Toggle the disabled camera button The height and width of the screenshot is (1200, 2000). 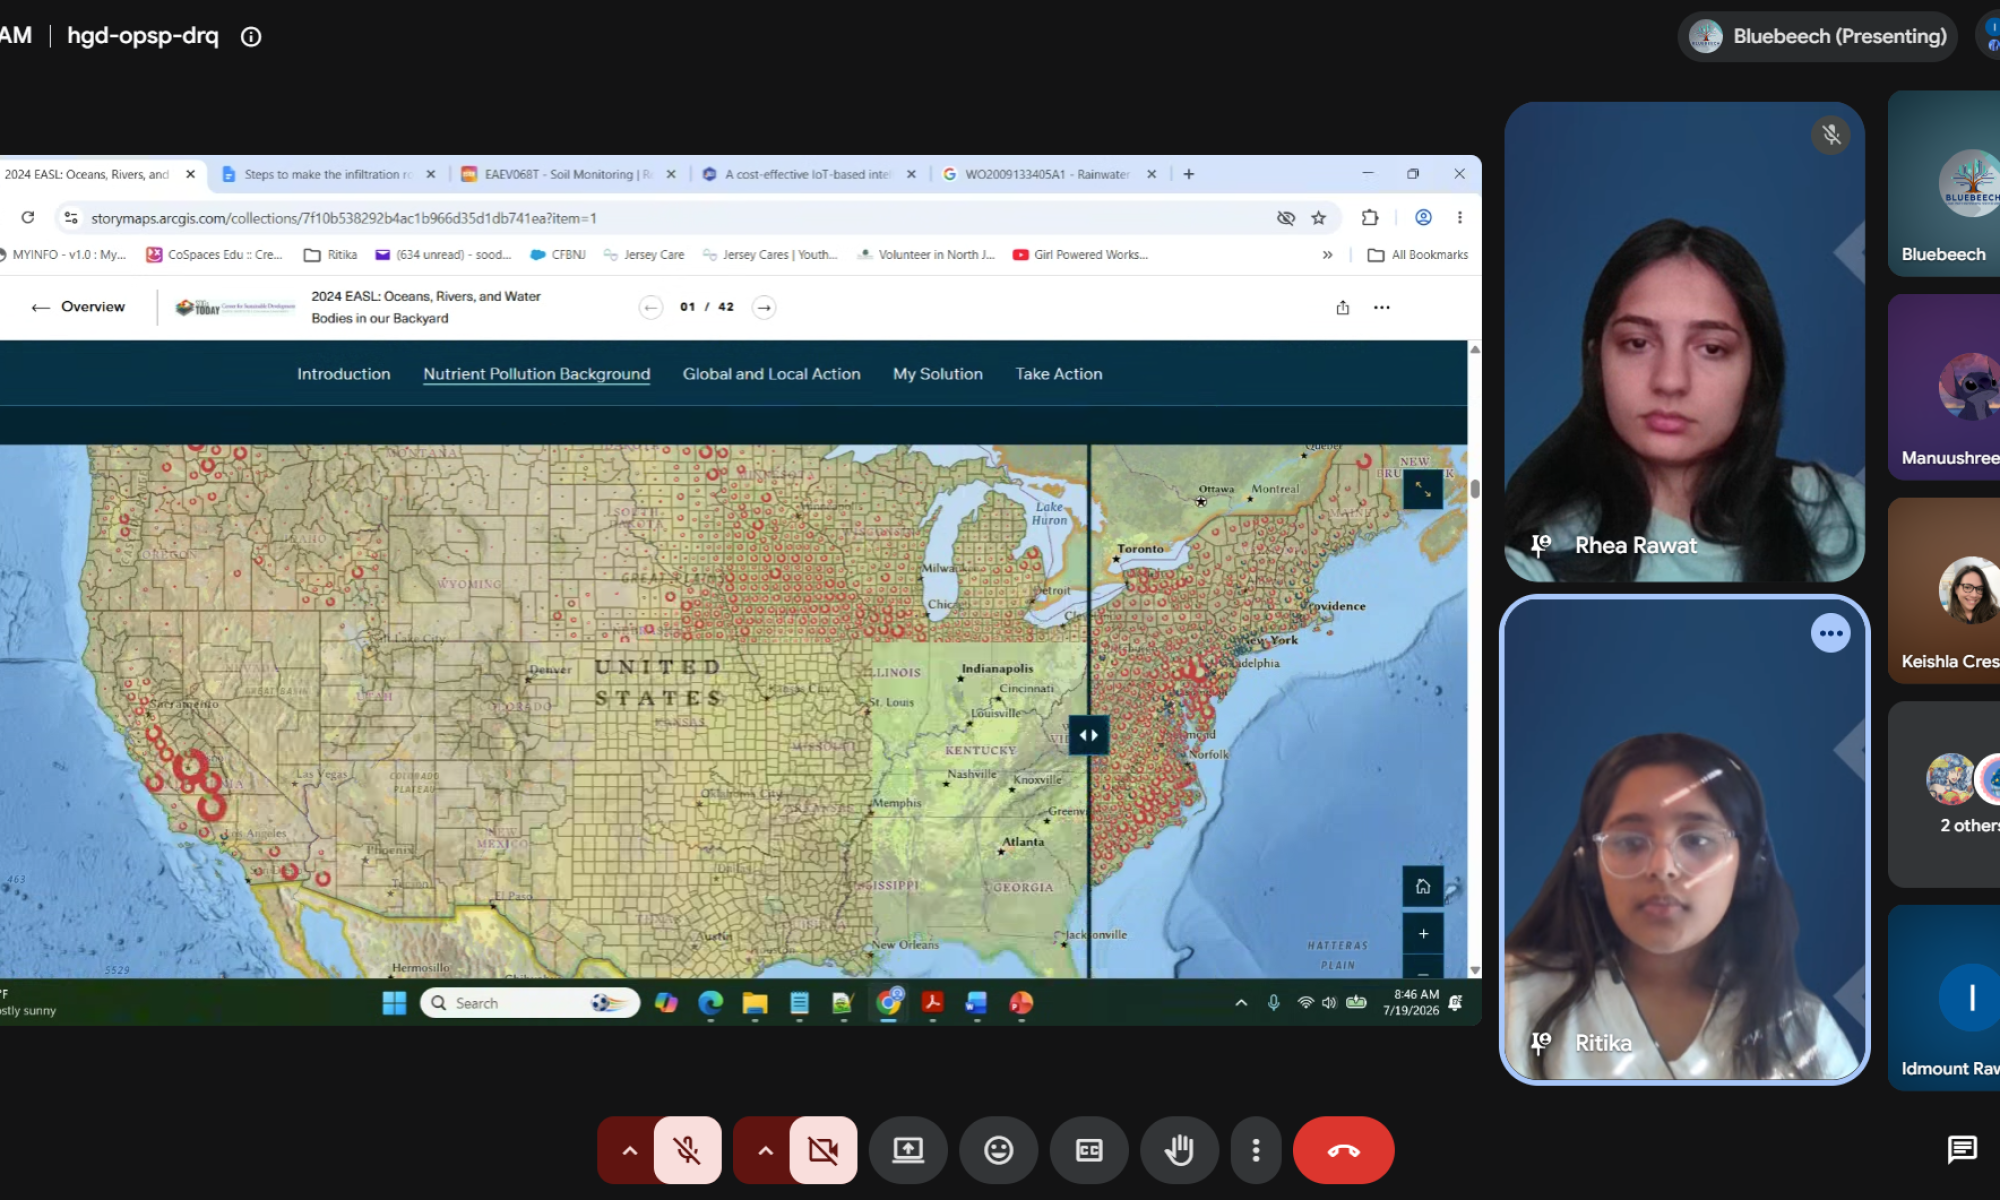click(x=823, y=1150)
